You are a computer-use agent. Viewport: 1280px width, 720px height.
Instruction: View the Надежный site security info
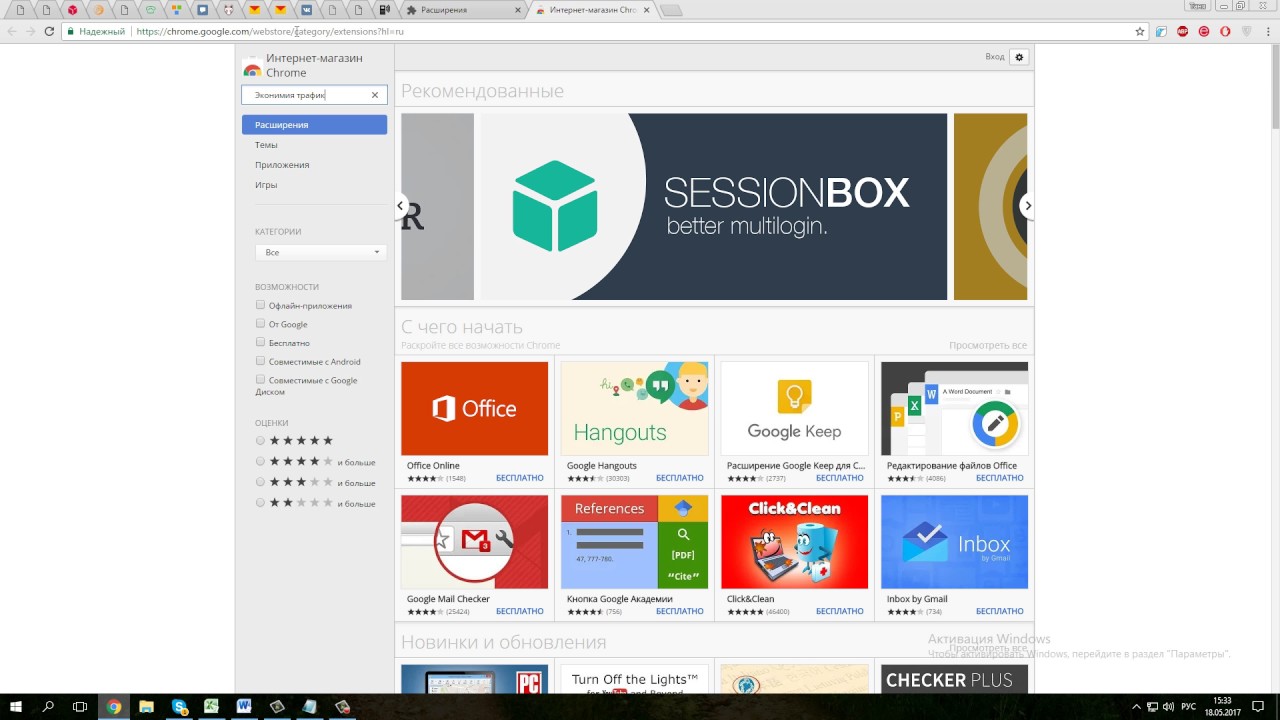97,31
